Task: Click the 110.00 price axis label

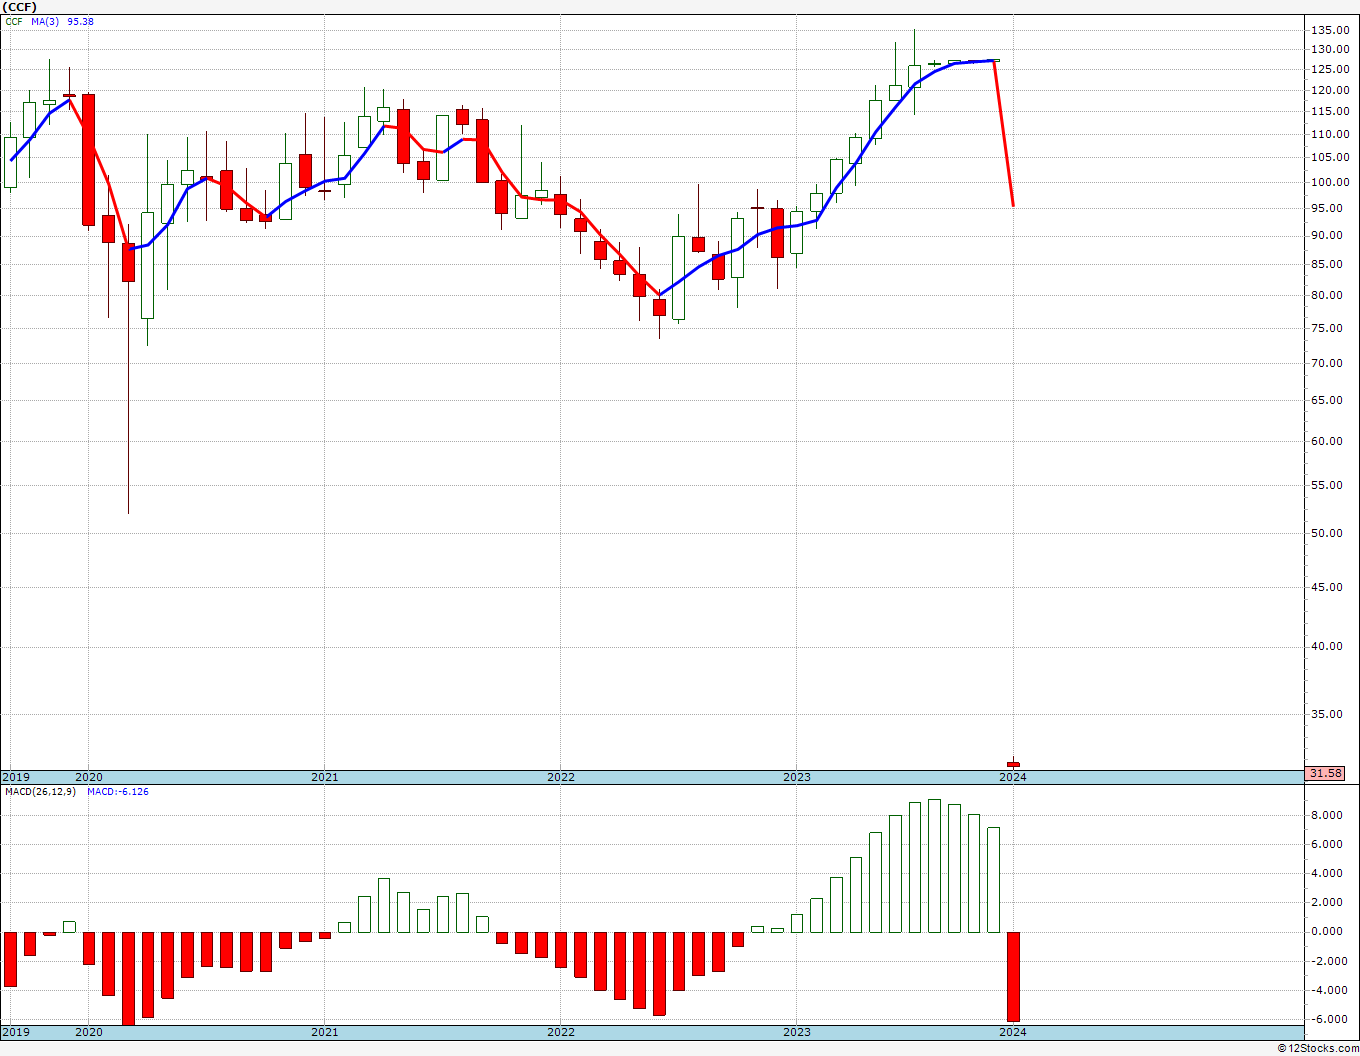Action: 1330,134
